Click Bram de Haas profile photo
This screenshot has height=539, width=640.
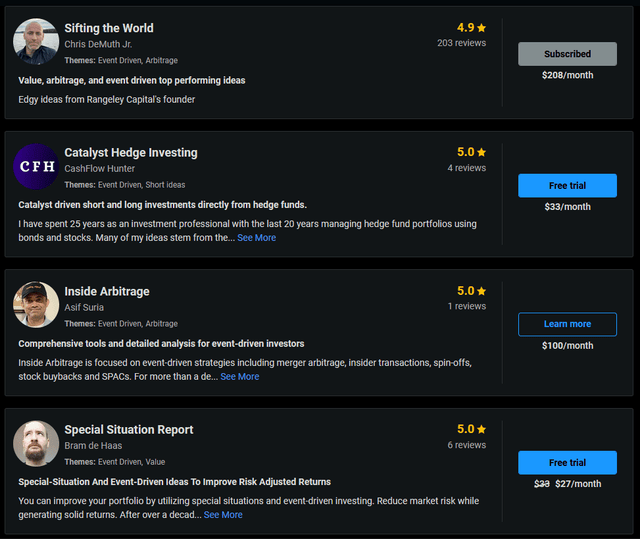click(x=36, y=443)
